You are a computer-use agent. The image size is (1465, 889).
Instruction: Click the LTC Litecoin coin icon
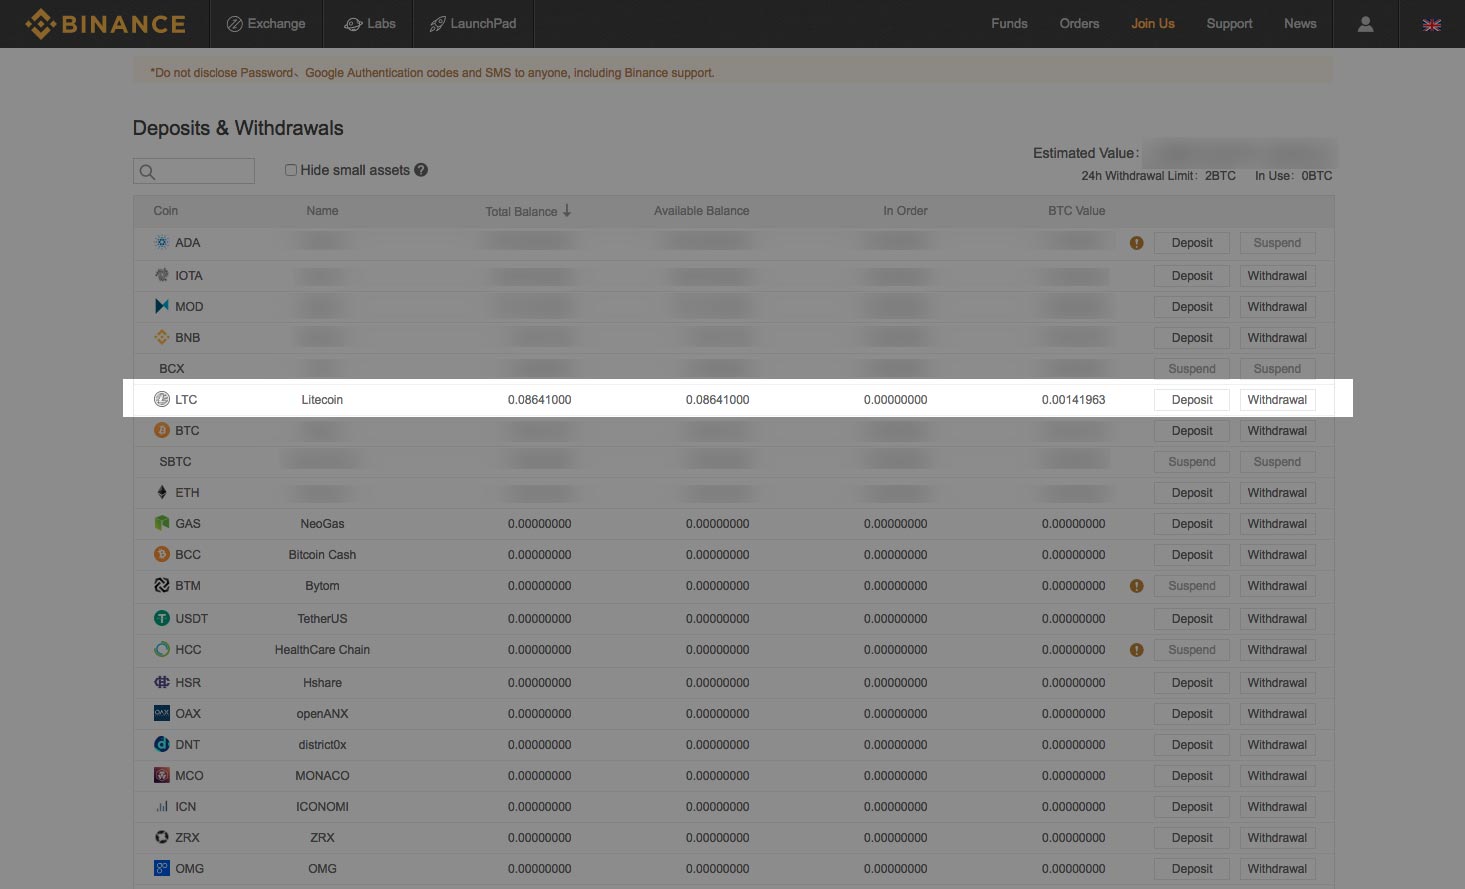click(162, 399)
